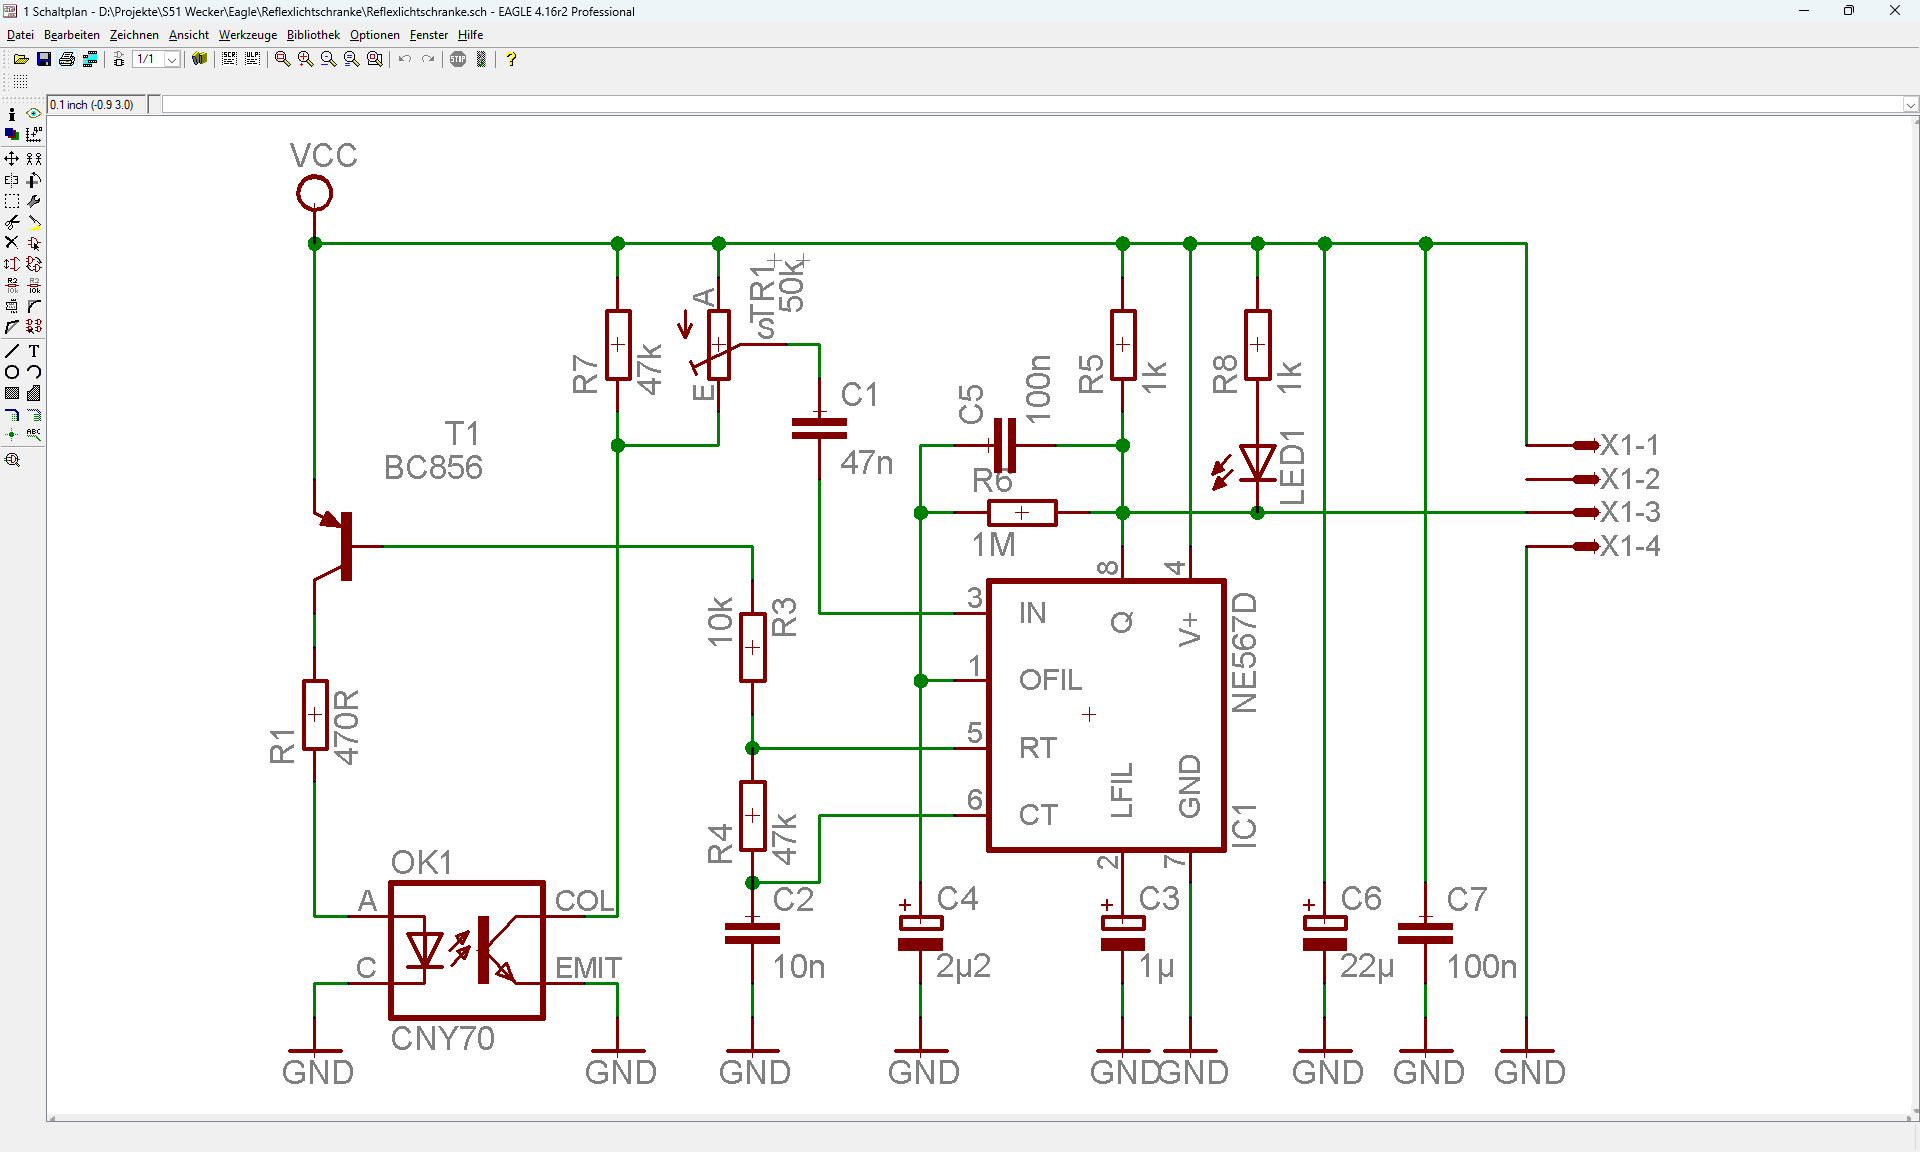Open the Display layers color icon
The width and height of the screenshot is (1920, 1152).
pyautogui.click(x=12, y=134)
